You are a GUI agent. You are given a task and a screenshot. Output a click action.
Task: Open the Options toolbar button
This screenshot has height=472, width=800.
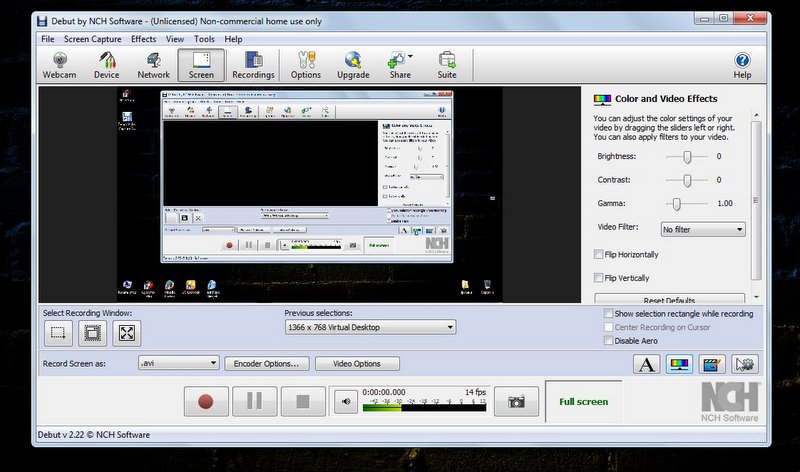pos(306,65)
